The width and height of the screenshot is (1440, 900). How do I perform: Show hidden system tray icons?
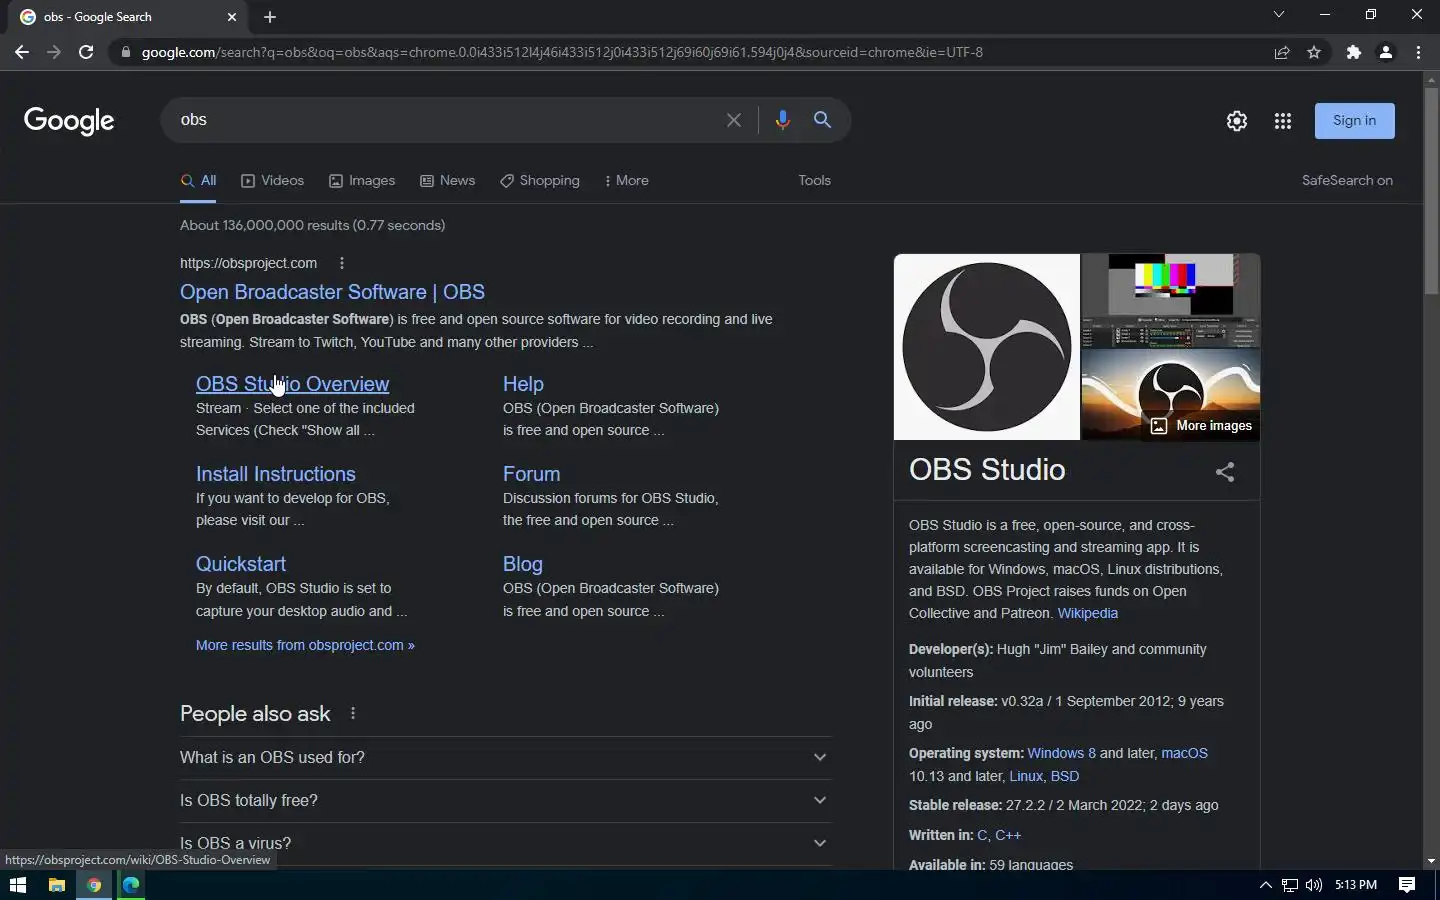1265,885
